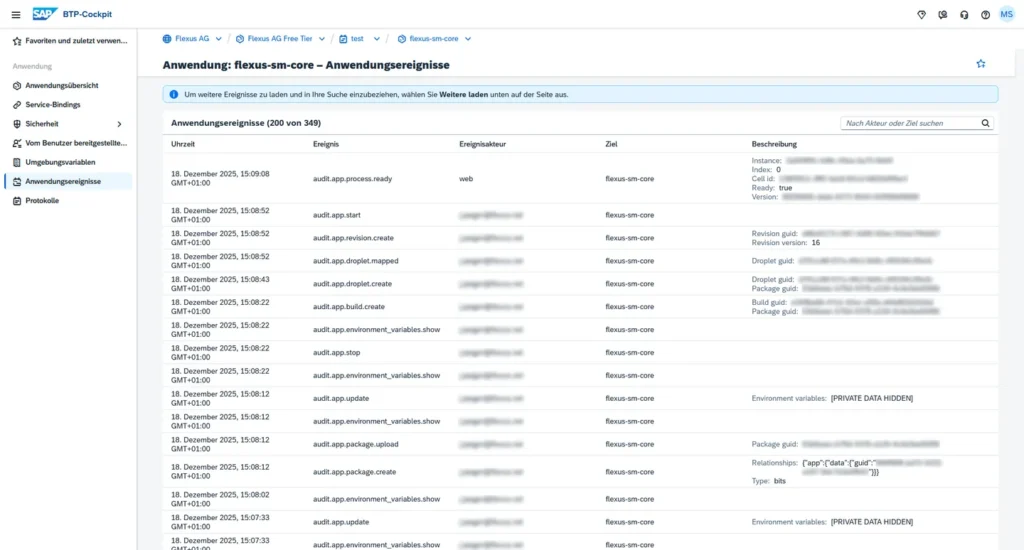This screenshot has height=550, width=1024.
Task: Expand the Flexus AG Free Tier dropdown
Action: coord(322,39)
